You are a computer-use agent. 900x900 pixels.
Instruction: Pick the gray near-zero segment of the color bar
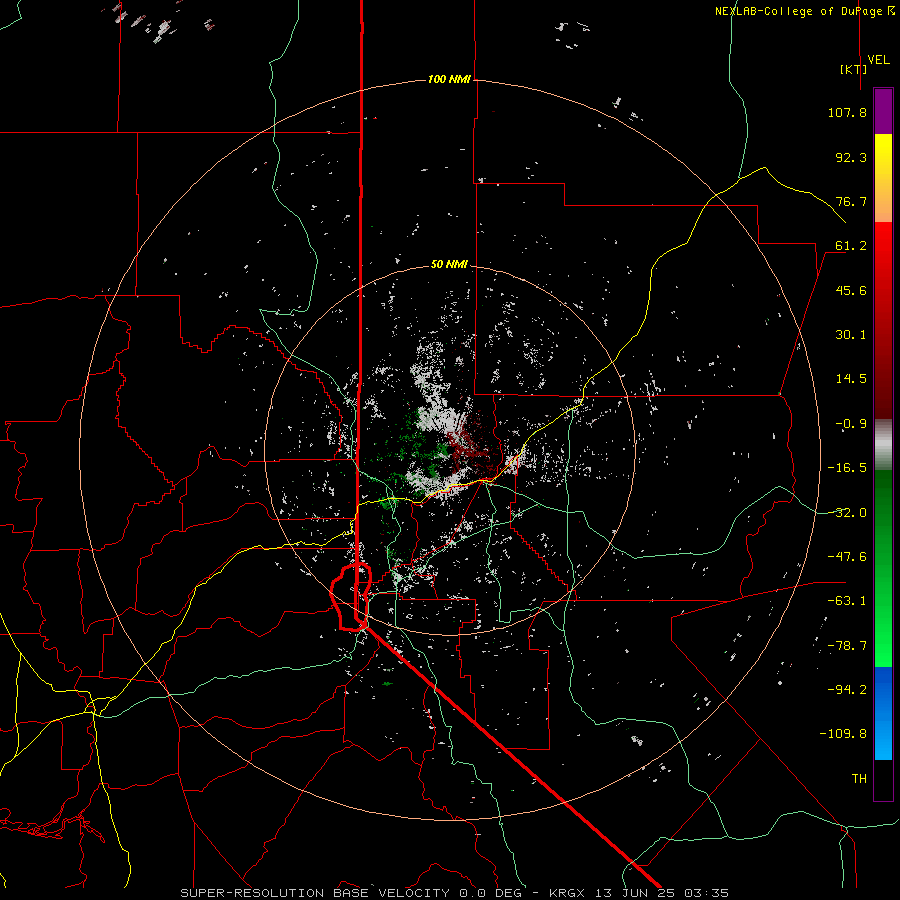click(883, 445)
